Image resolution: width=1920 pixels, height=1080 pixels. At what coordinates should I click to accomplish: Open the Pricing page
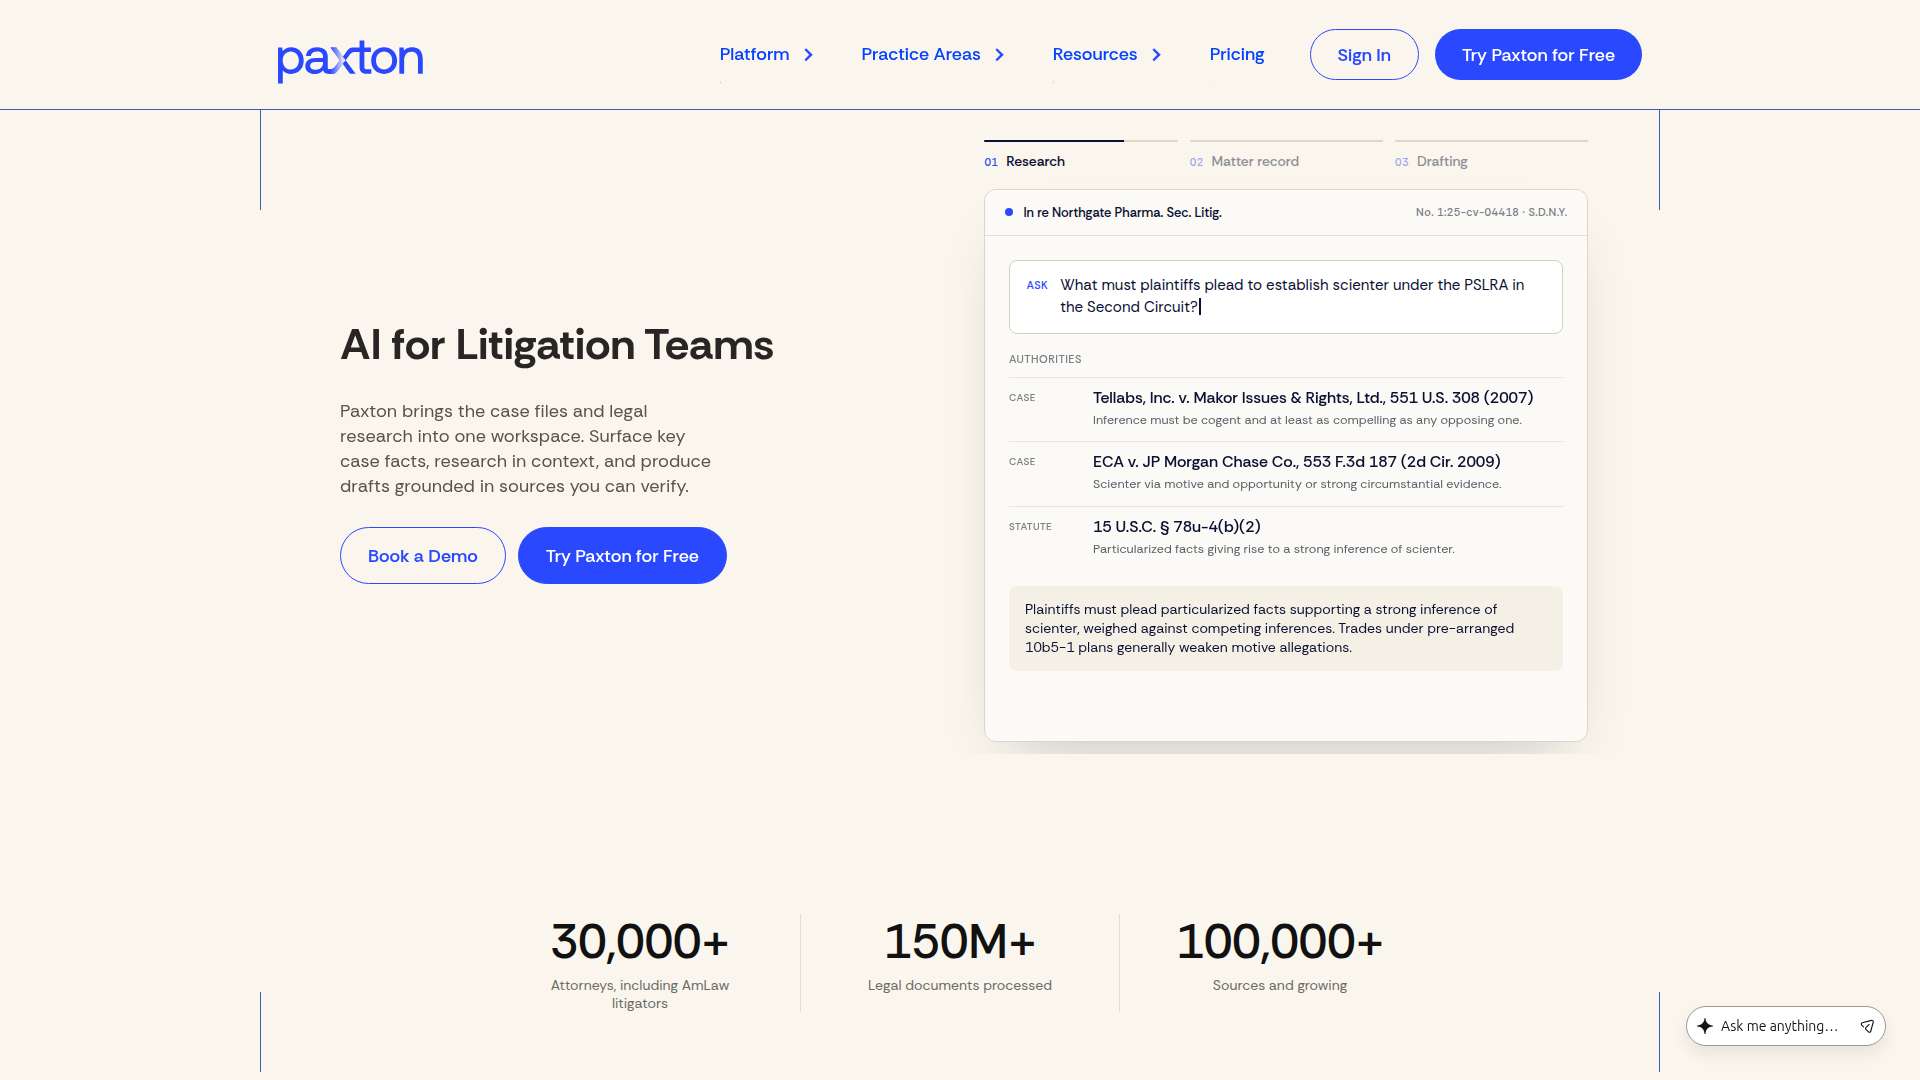point(1236,54)
